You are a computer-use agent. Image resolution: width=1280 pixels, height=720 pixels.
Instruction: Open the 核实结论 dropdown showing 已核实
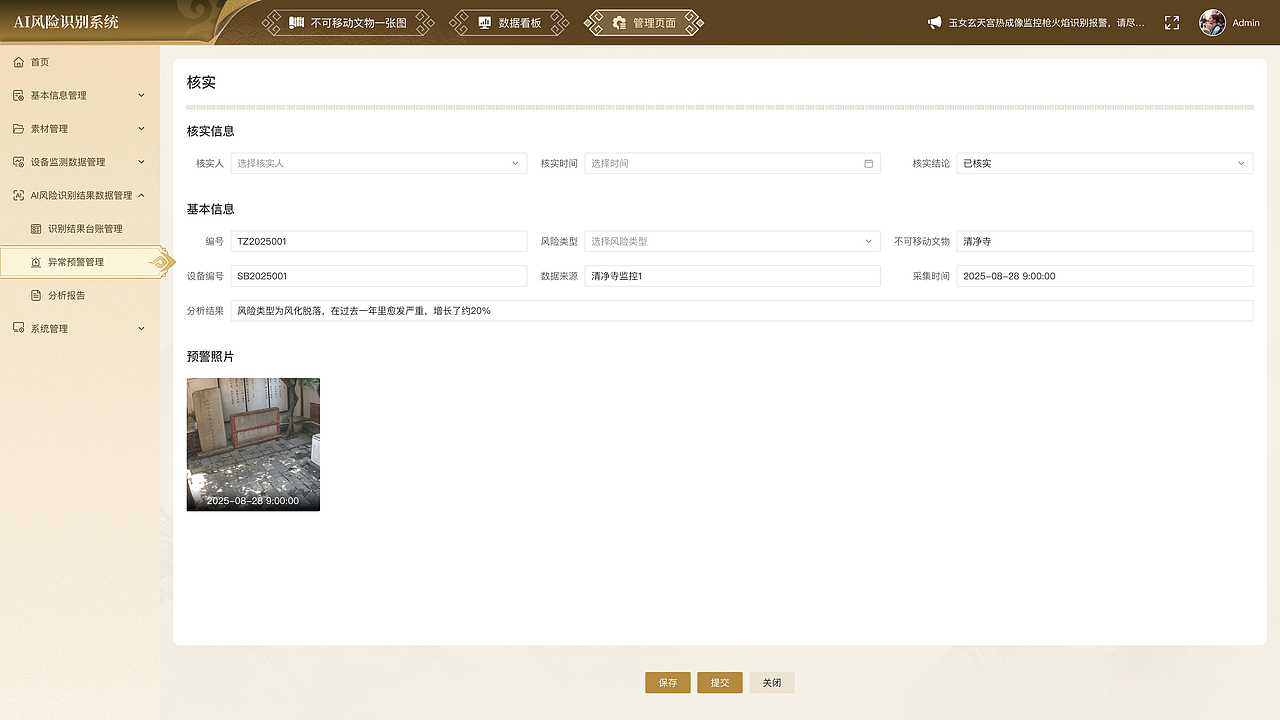[x=1104, y=163]
